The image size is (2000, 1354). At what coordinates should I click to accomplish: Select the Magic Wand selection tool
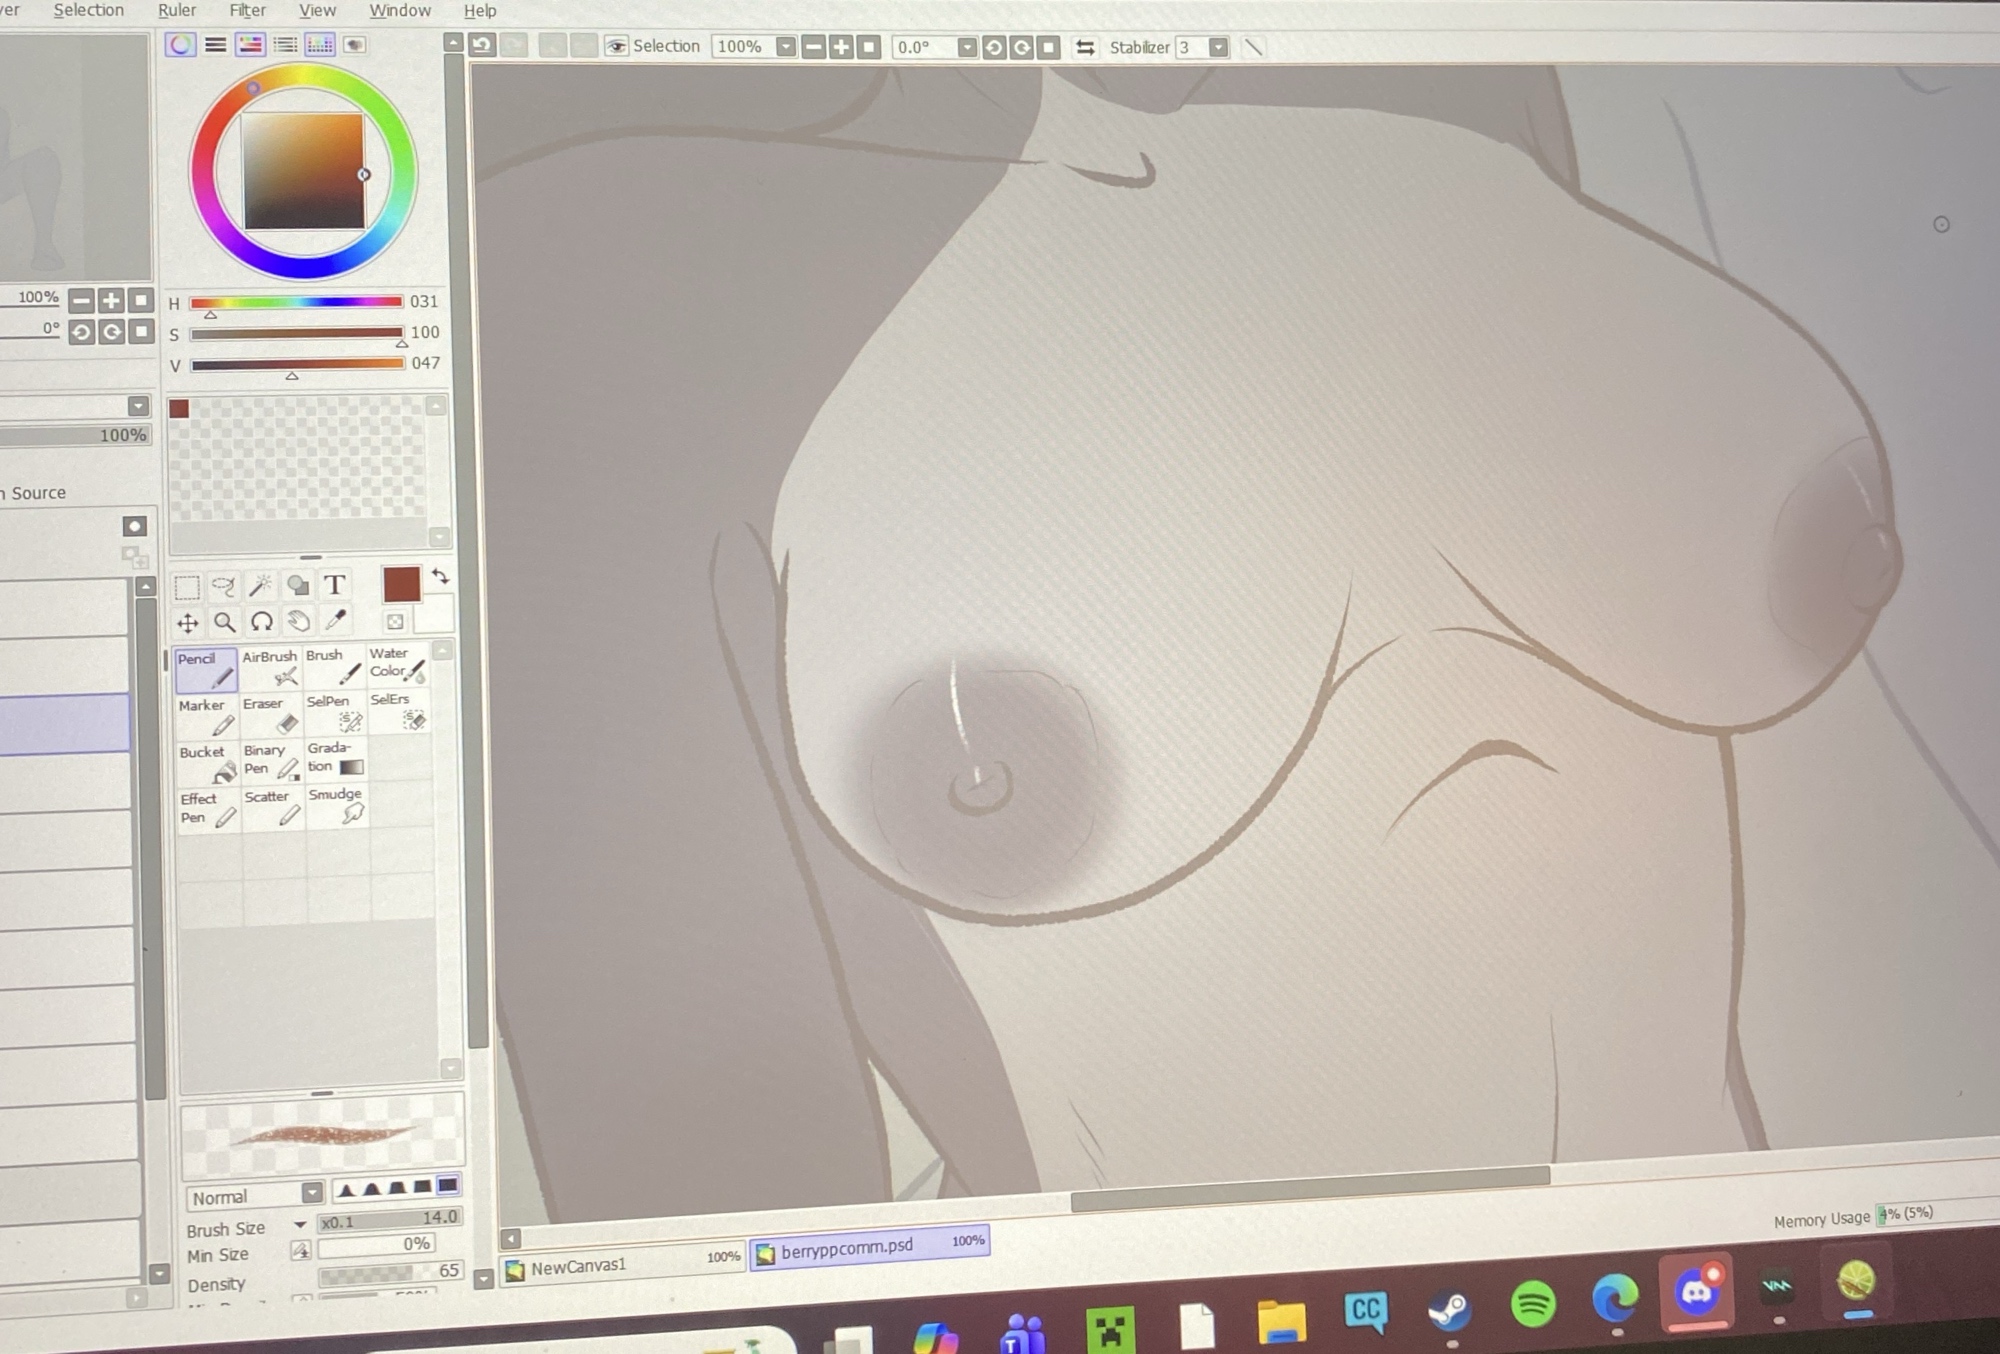[260, 586]
